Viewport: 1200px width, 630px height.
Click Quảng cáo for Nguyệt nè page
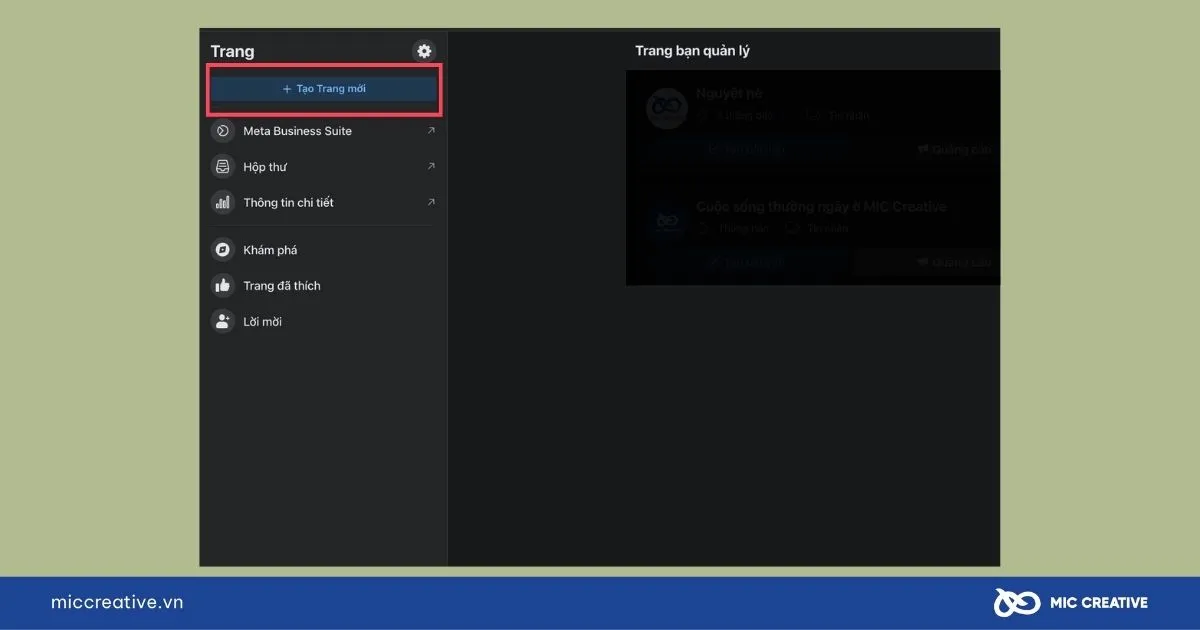[x=955, y=150]
